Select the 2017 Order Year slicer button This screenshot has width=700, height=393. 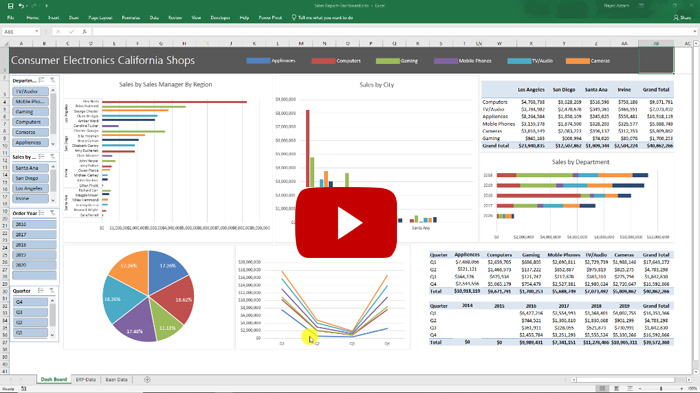click(x=34, y=234)
